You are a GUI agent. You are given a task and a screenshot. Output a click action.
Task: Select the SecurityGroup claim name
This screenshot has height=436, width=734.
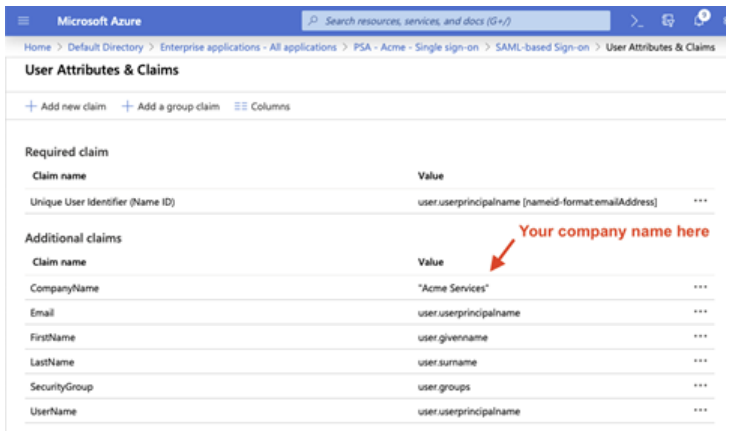(61, 387)
